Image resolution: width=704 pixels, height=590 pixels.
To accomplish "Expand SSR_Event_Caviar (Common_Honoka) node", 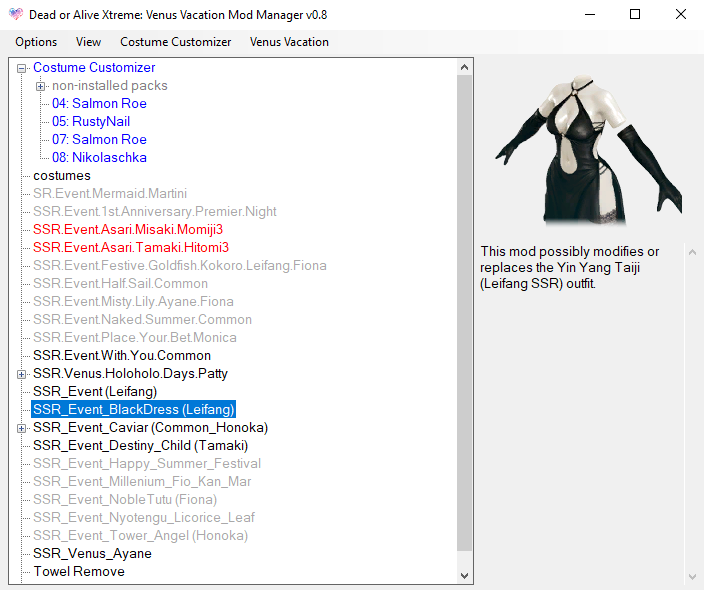I will [x=21, y=428].
